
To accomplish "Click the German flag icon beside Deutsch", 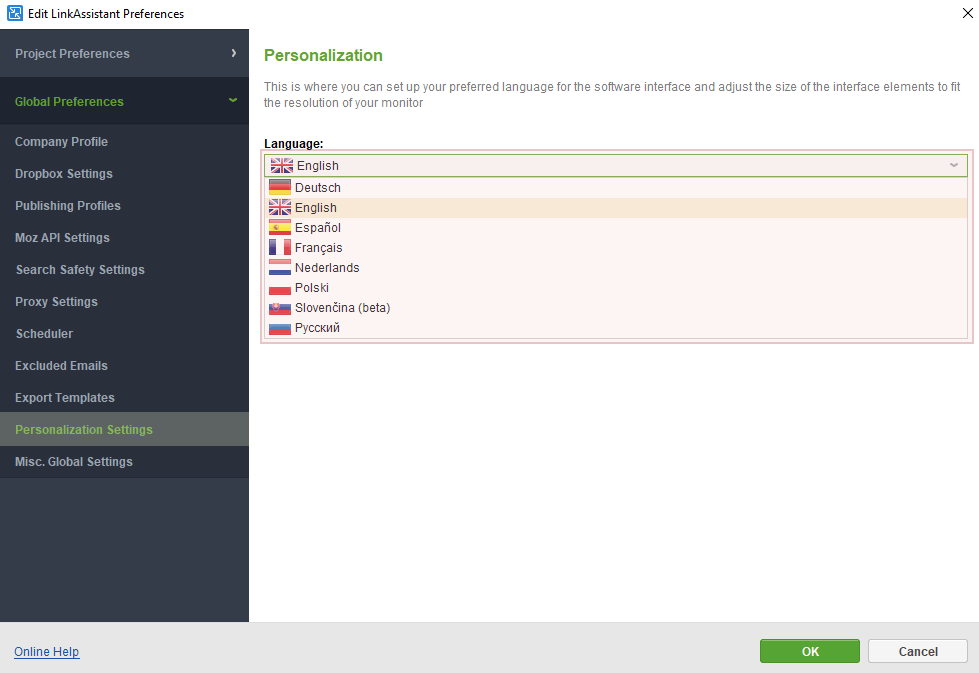I will tap(280, 187).
